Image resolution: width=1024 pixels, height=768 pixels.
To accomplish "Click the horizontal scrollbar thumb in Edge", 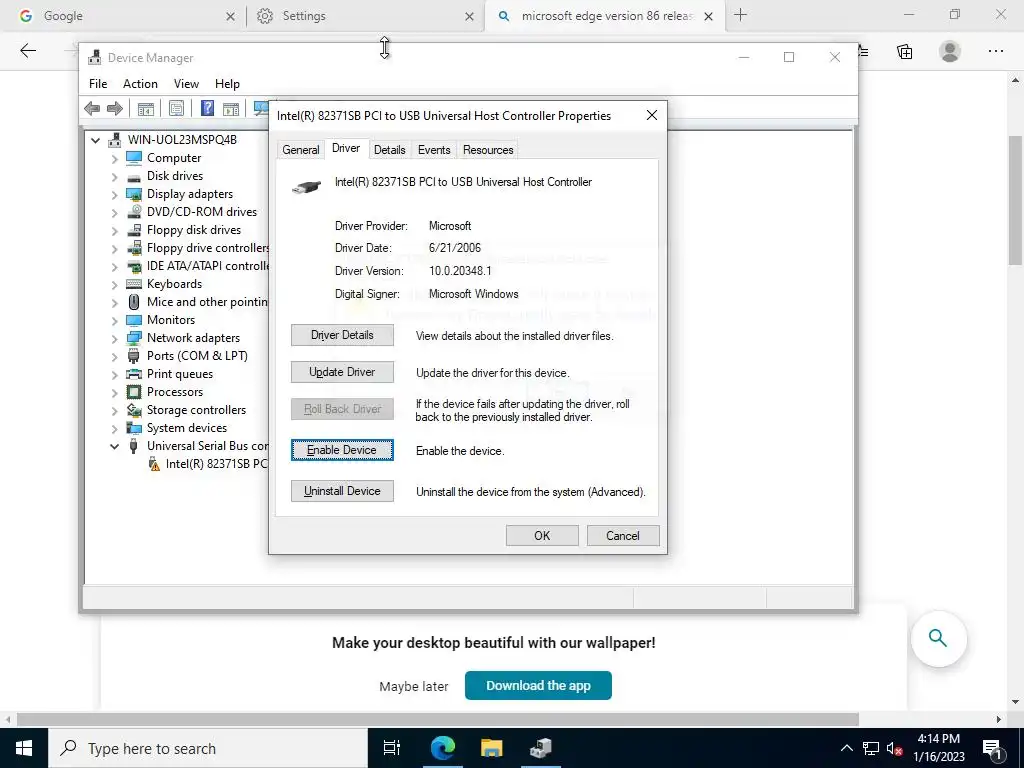I will coord(438,719).
